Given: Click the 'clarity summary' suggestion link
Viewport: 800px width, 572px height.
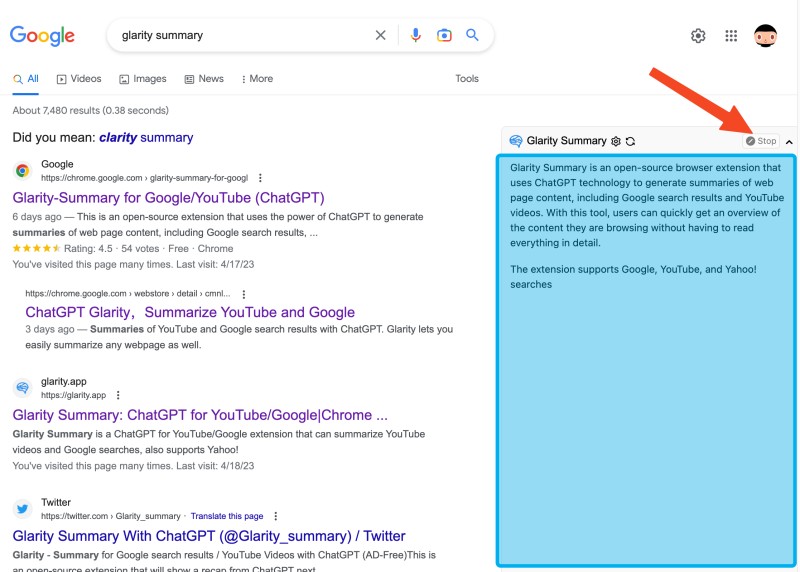Looking at the screenshot, I should [146, 138].
